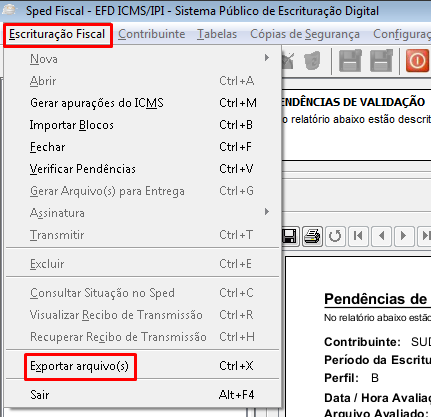Click the Data / Hora Avaliação label in the report

(377, 398)
